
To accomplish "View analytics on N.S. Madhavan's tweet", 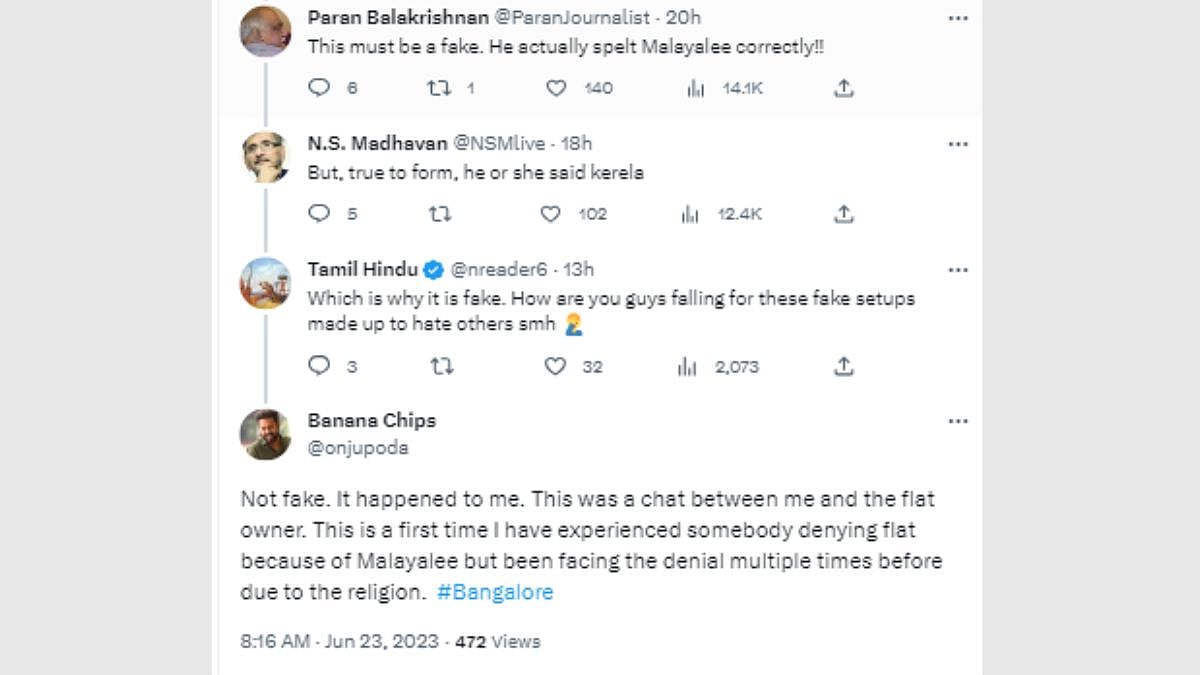I will pos(689,214).
